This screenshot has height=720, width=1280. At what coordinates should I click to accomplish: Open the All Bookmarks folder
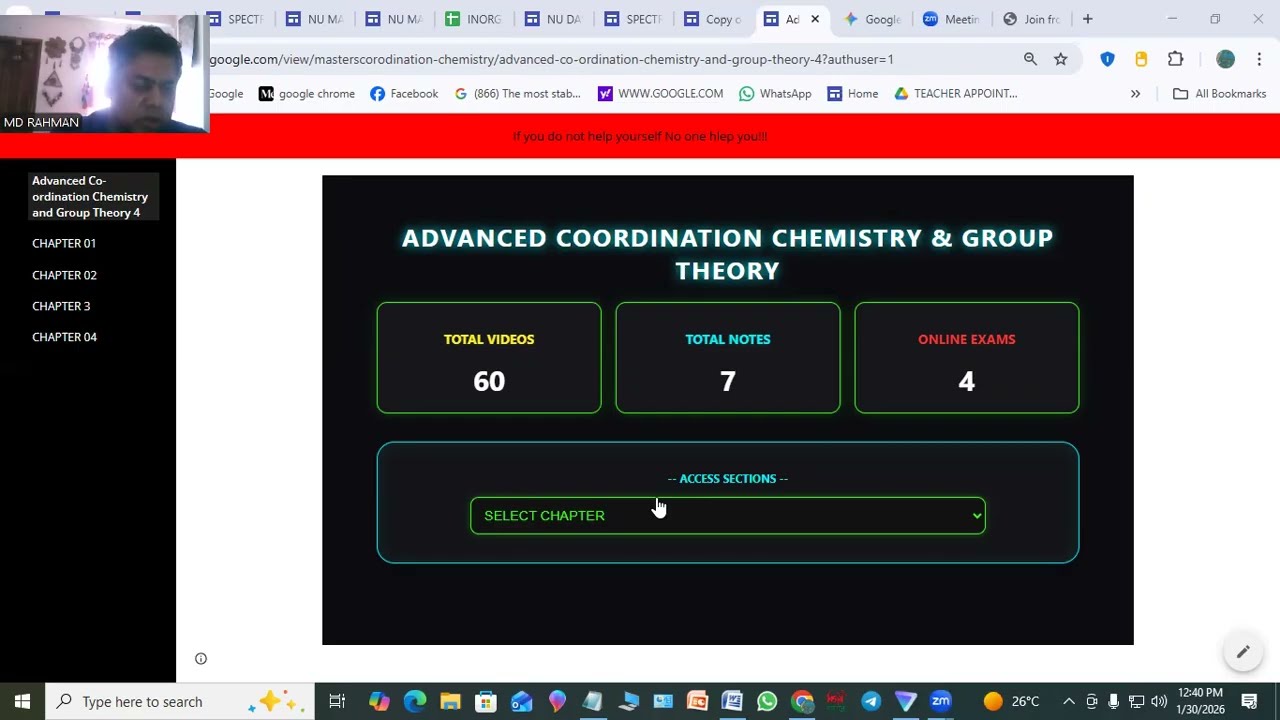pyautogui.click(x=1219, y=93)
